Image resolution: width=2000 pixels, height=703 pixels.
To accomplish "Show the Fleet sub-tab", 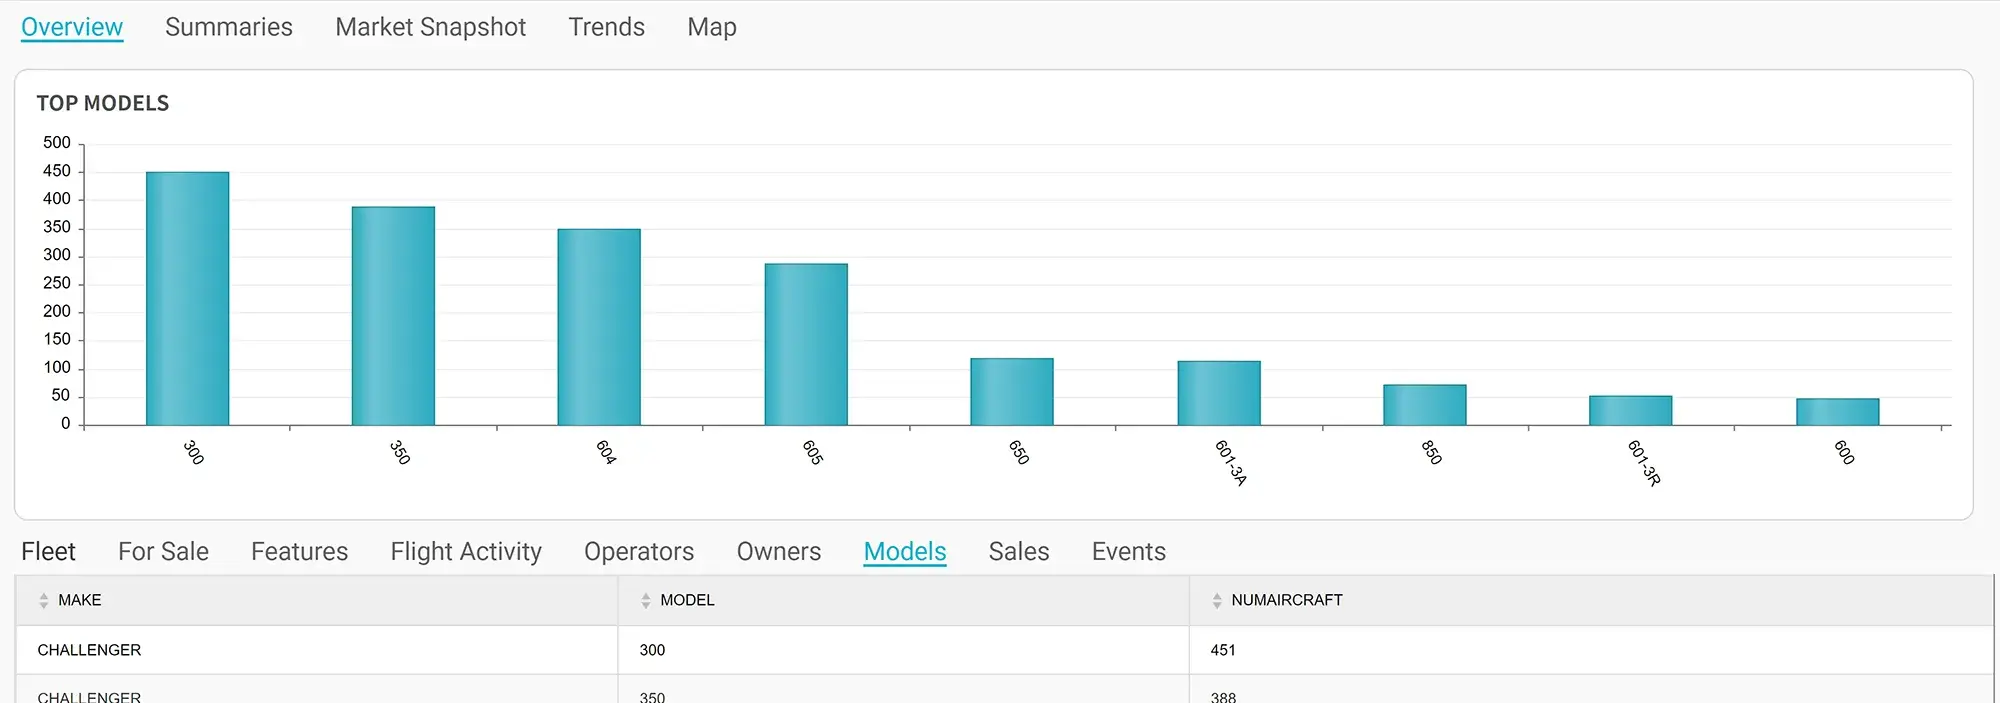I will click(48, 551).
